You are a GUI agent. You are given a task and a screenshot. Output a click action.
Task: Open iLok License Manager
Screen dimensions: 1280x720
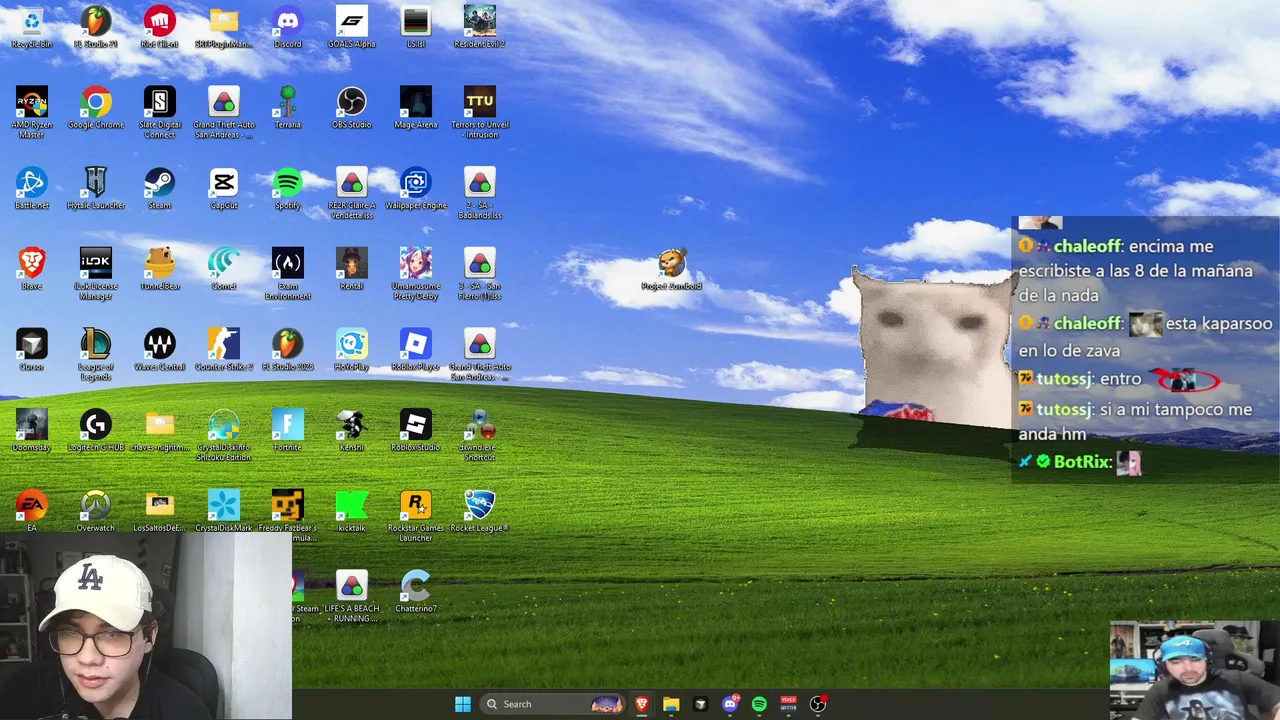[x=96, y=274]
